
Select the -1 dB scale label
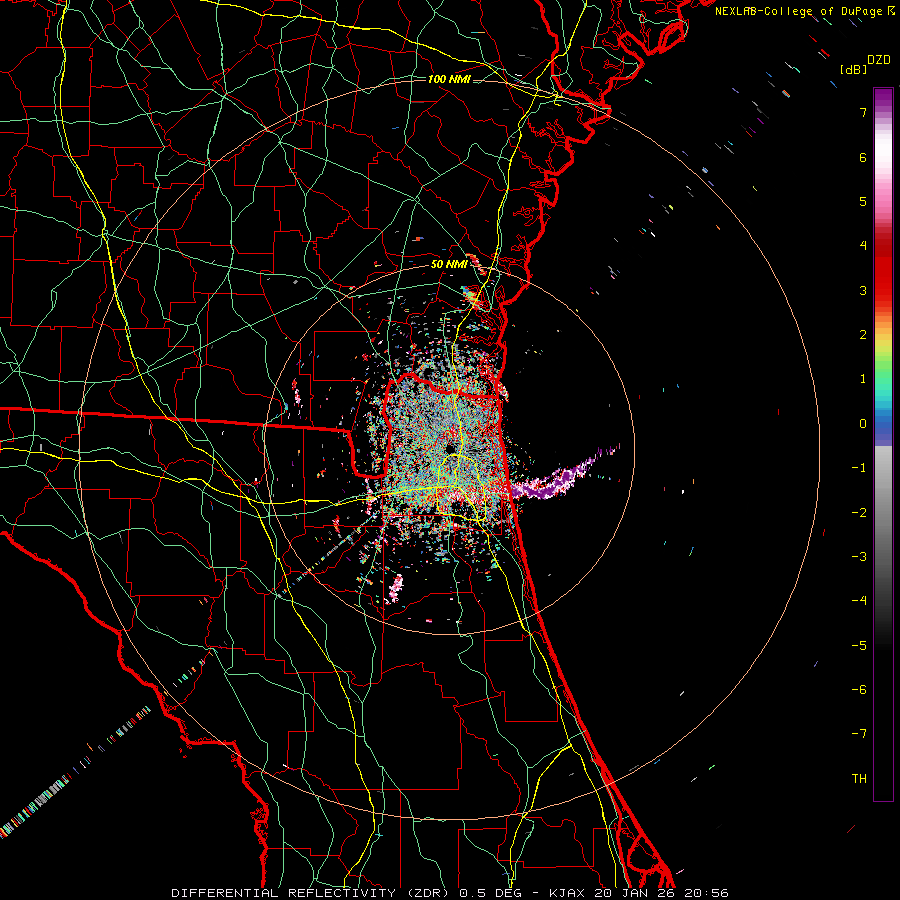859,468
